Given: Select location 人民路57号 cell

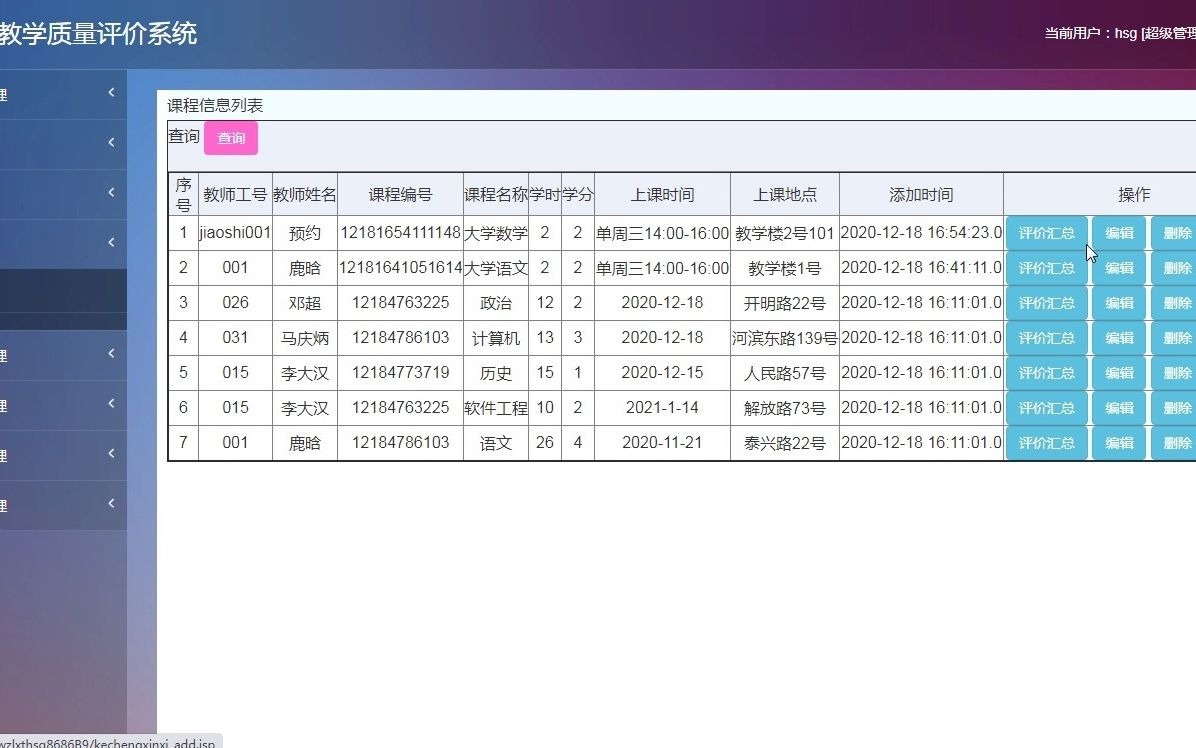Looking at the screenshot, I should [785, 374].
